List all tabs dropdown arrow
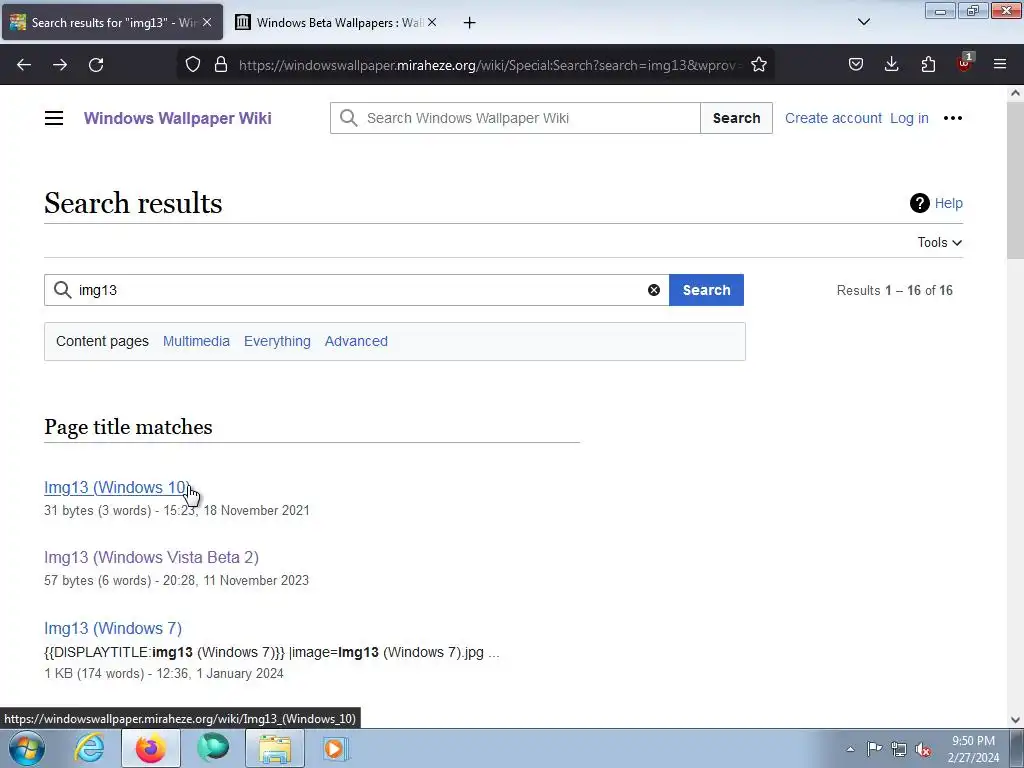 coord(863,22)
